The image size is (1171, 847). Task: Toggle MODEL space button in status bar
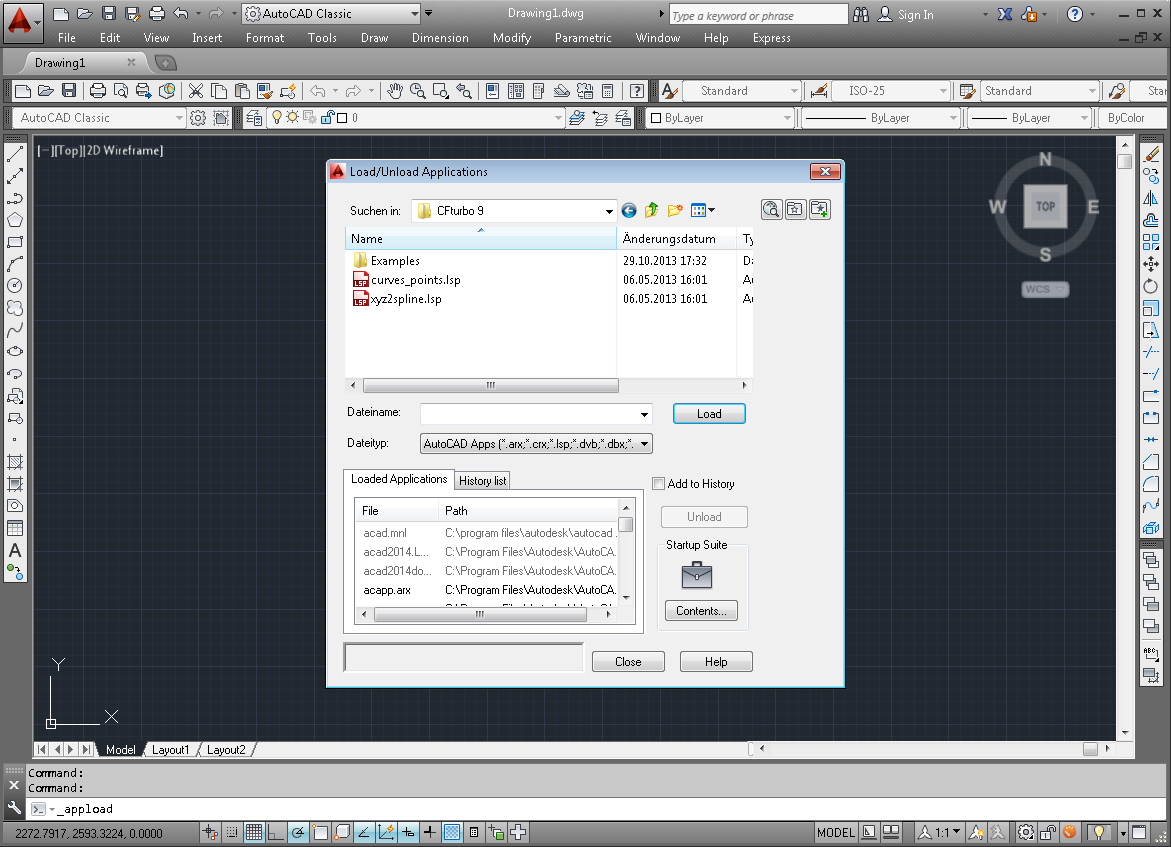[836, 832]
